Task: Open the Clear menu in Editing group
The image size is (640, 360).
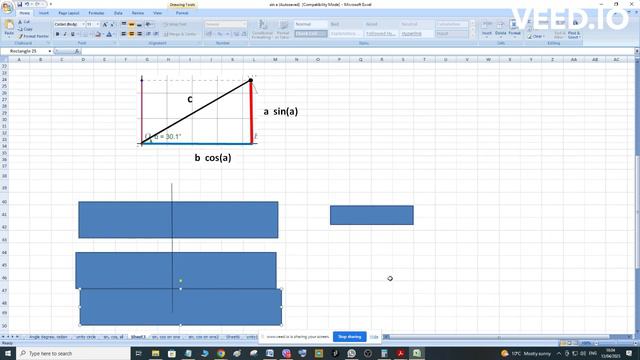Action: pos(536,36)
